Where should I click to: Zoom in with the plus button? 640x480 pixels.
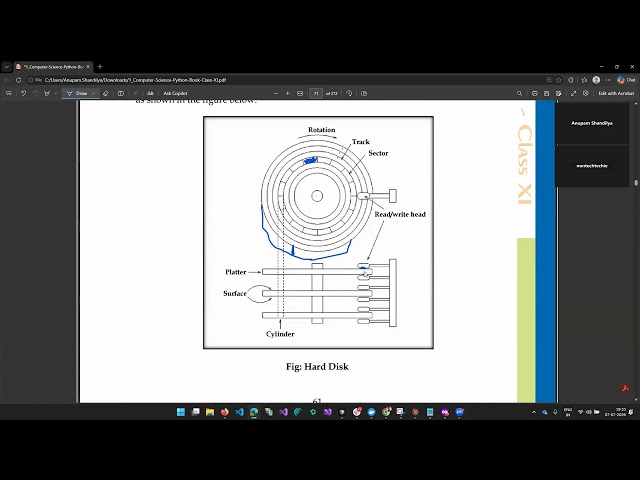(288, 93)
